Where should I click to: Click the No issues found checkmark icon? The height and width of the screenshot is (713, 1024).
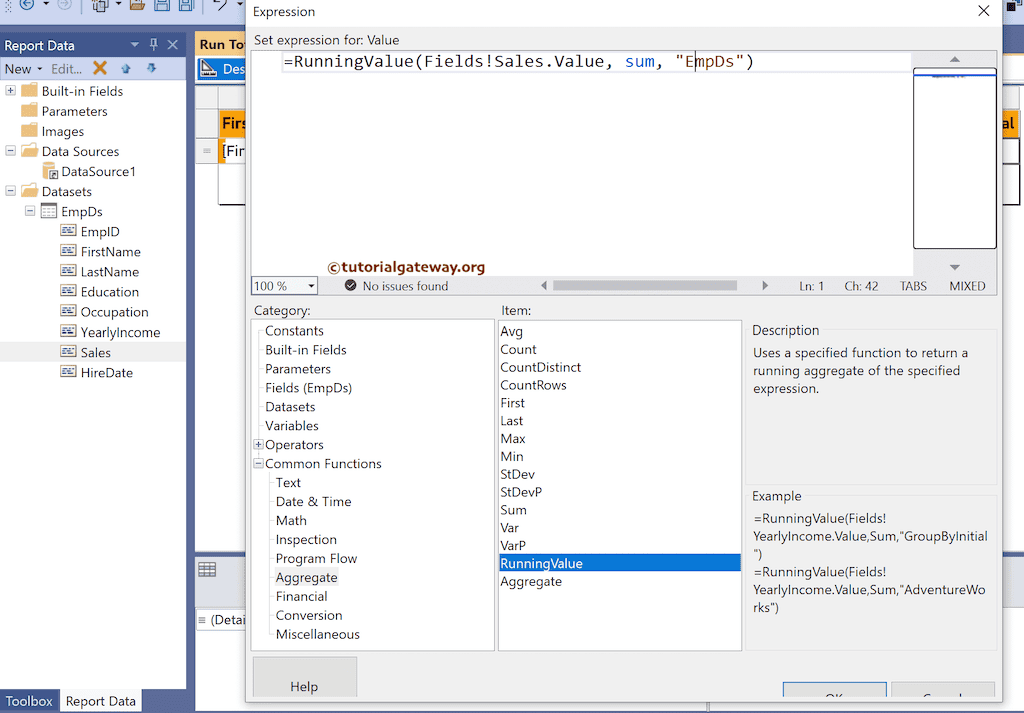tap(350, 286)
